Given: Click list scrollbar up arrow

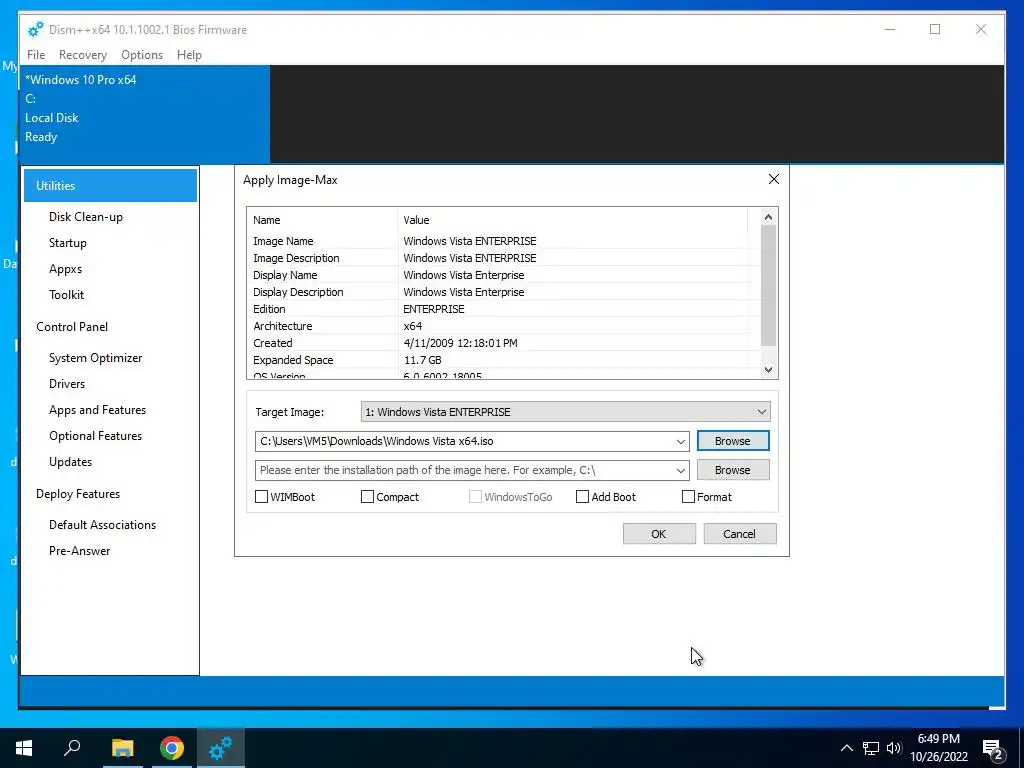Looking at the screenshot, I should coord(768,217).
